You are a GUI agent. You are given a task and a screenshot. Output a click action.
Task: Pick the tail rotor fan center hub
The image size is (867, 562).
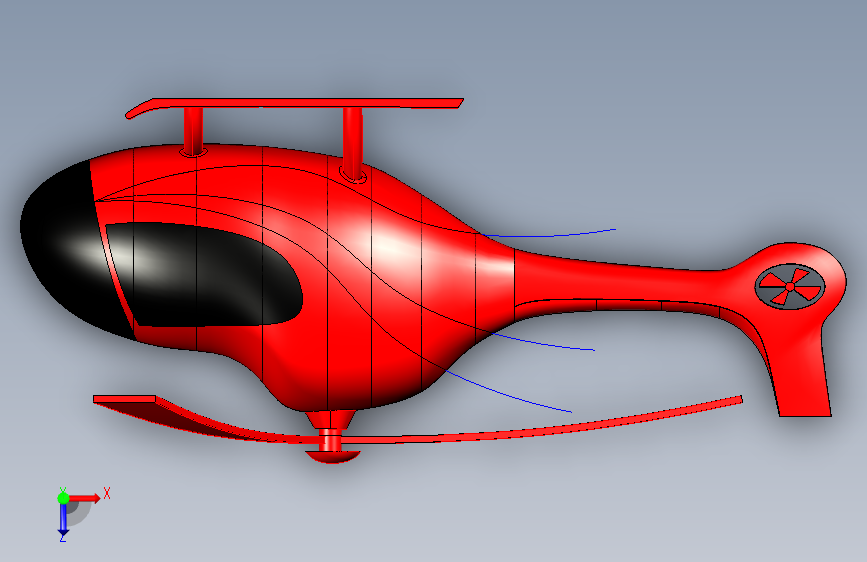click(790, 287)
